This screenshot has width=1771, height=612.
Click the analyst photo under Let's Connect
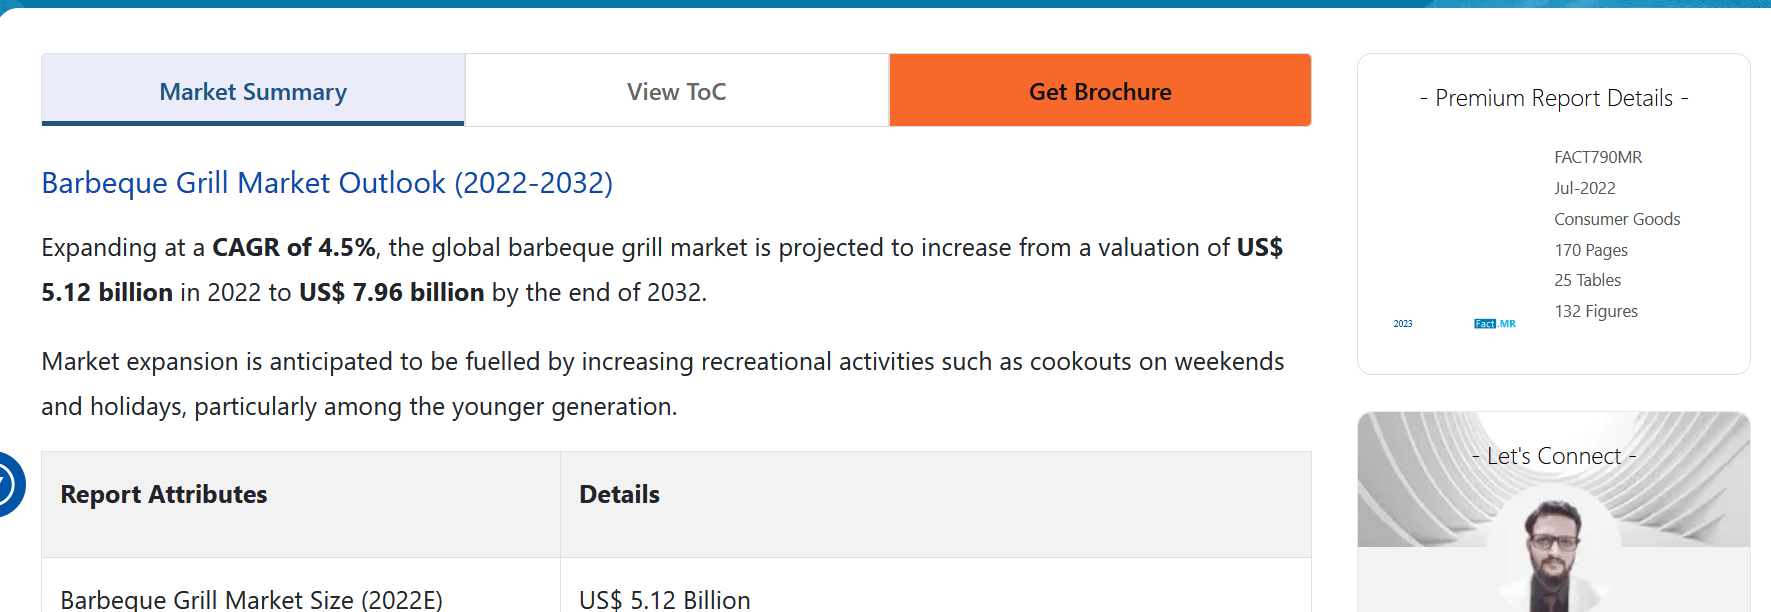[x=1553, y=554]
